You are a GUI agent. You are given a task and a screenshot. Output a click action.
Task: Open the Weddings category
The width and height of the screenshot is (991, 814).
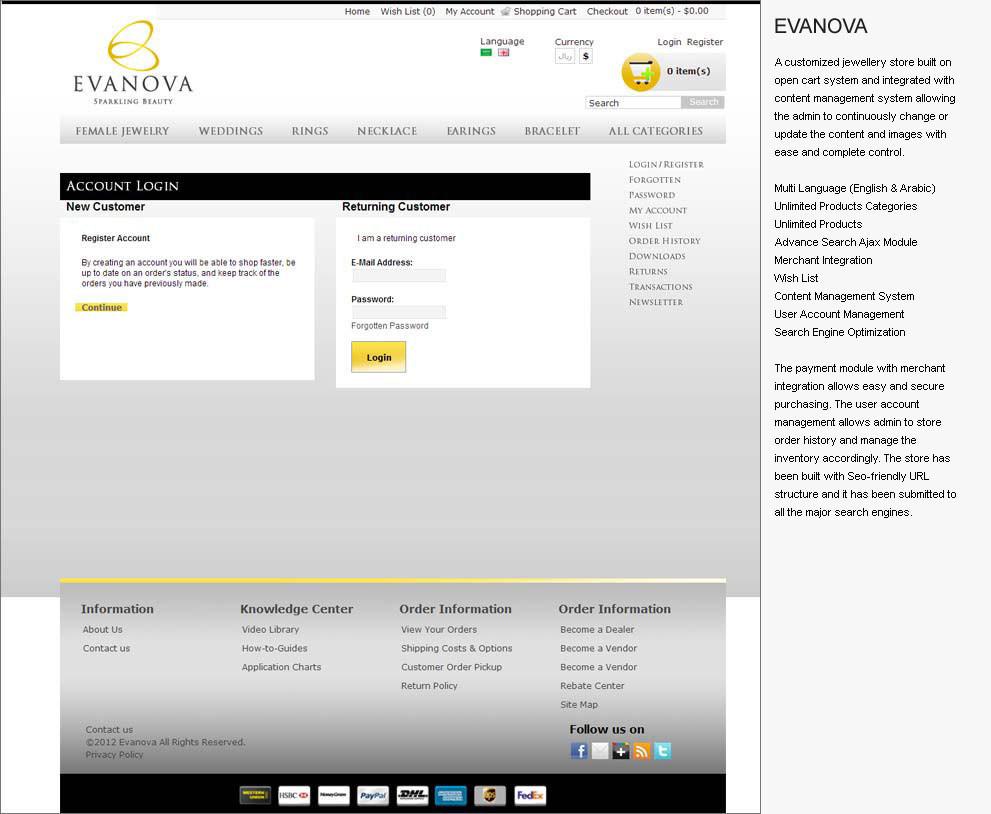click(x=231, y=131)
